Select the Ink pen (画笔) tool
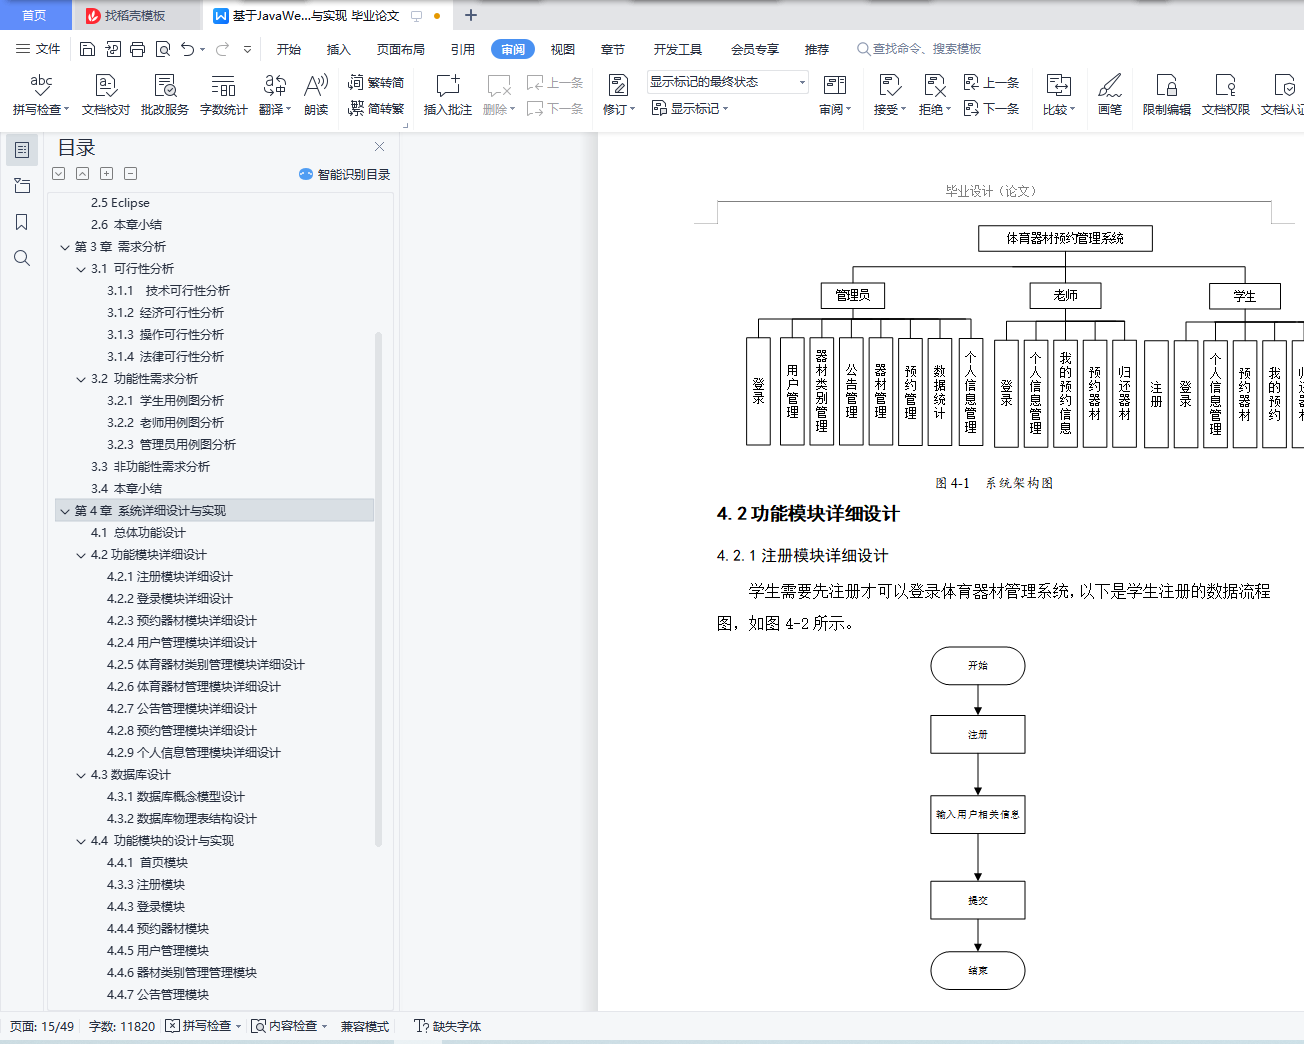Image resolution: width=1304 pixels, height=1044 pixels. tap(1110, 95)
